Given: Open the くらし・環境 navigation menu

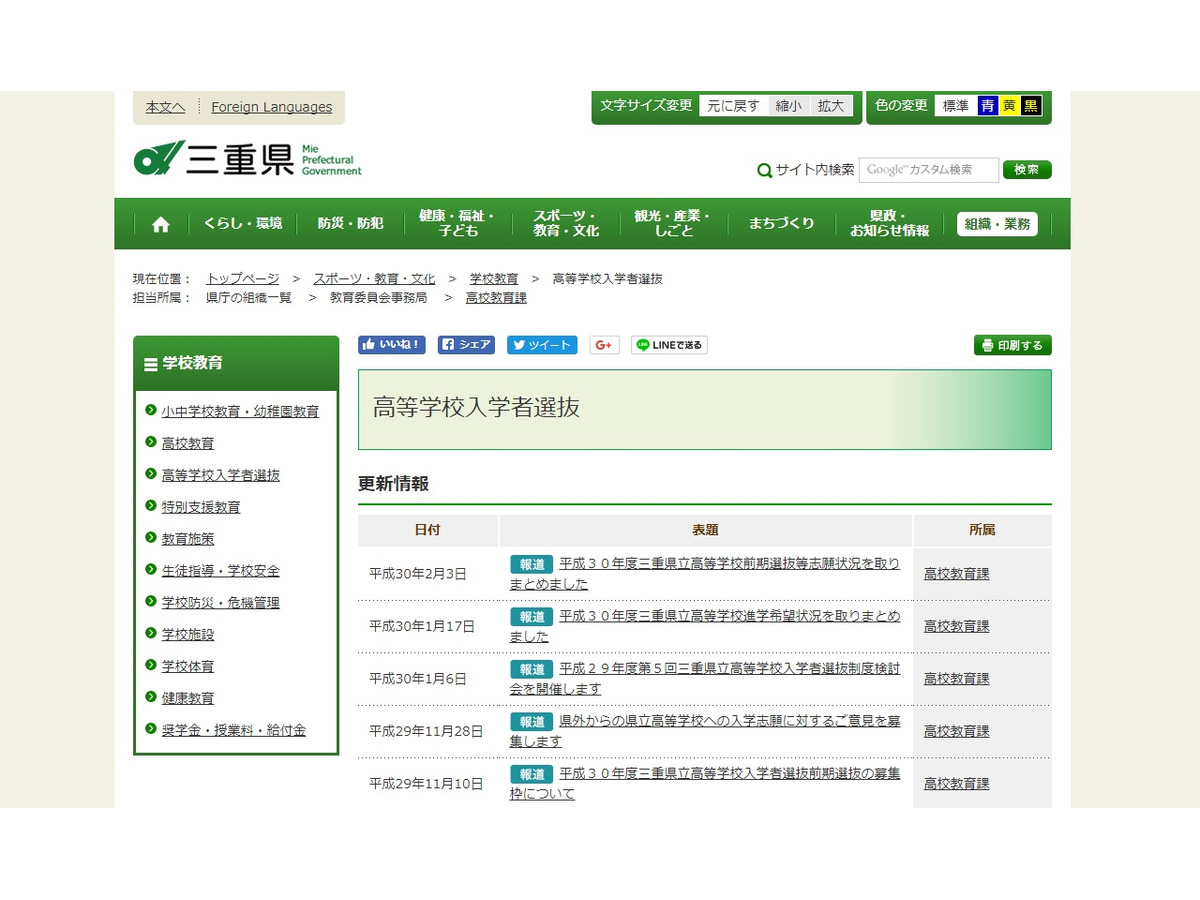Looking at the screenshot, I should [x=243, y=224].
